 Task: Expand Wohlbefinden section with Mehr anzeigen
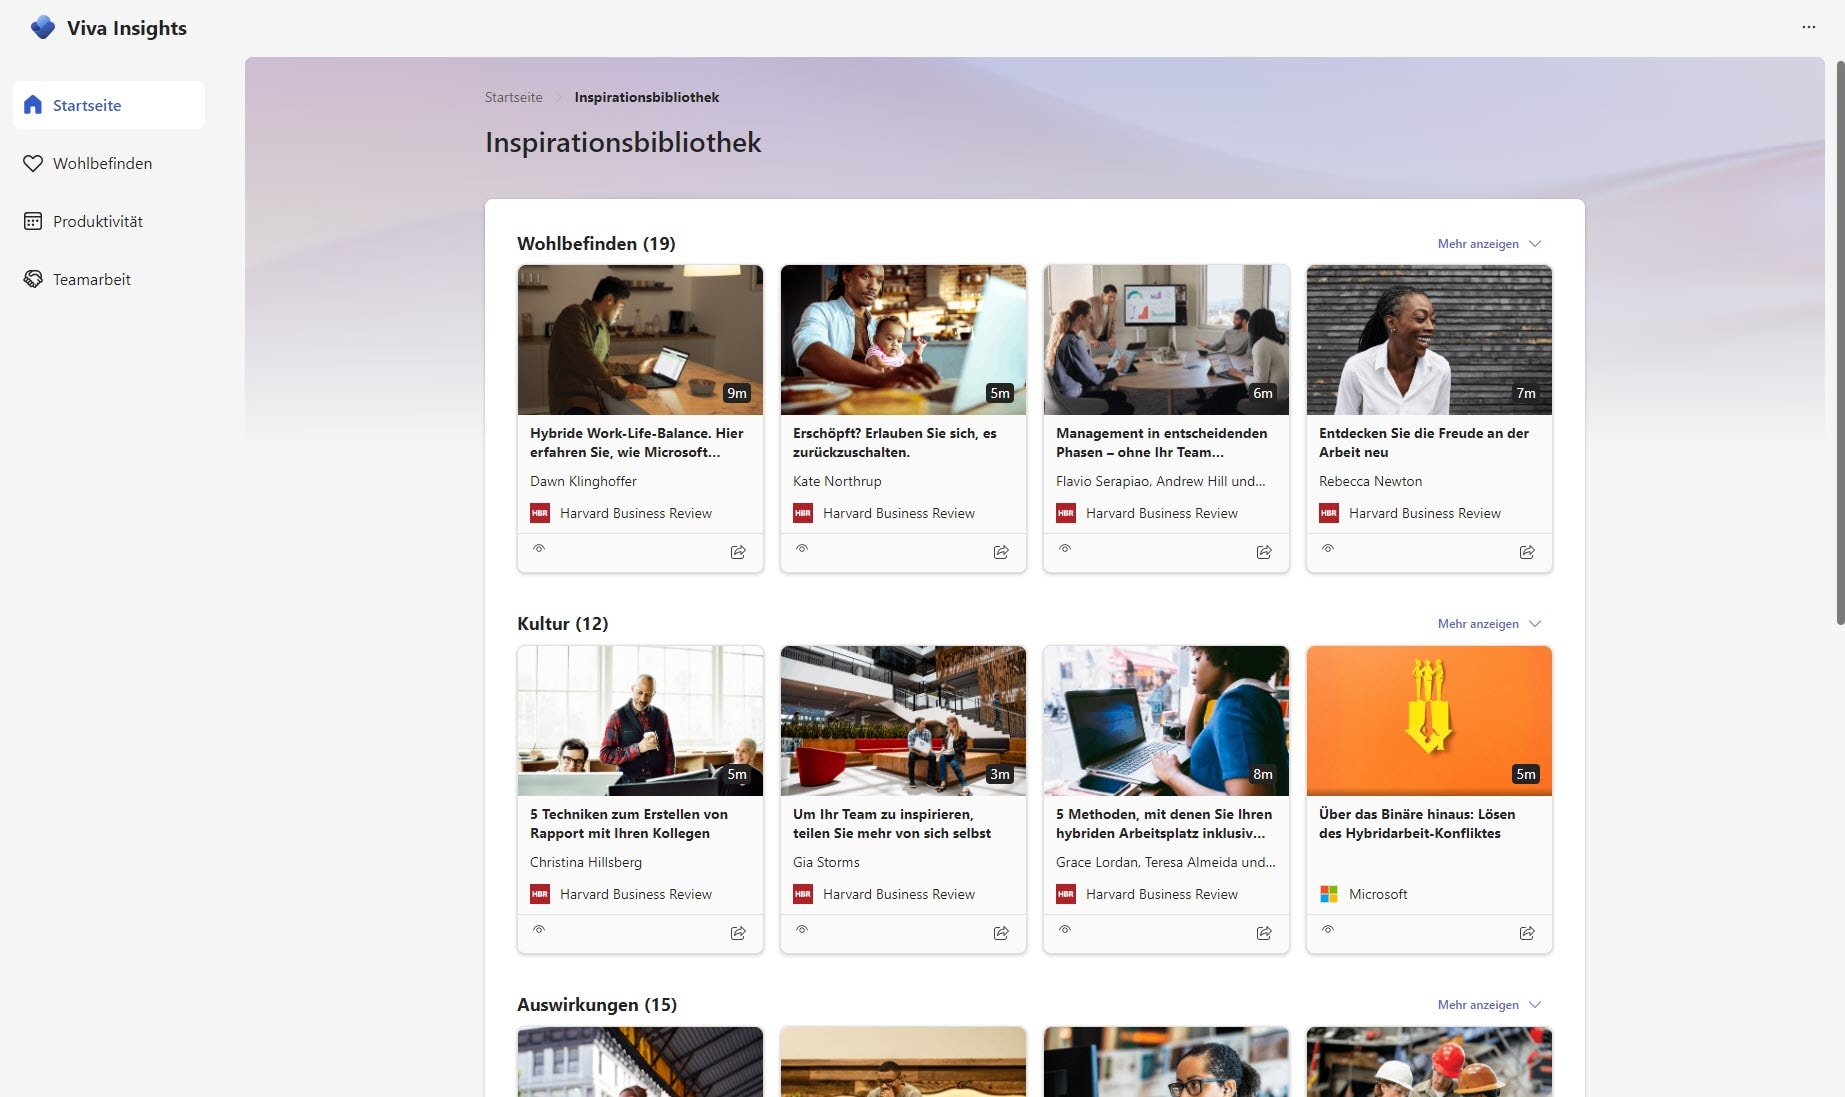[x=1488, y=244]
